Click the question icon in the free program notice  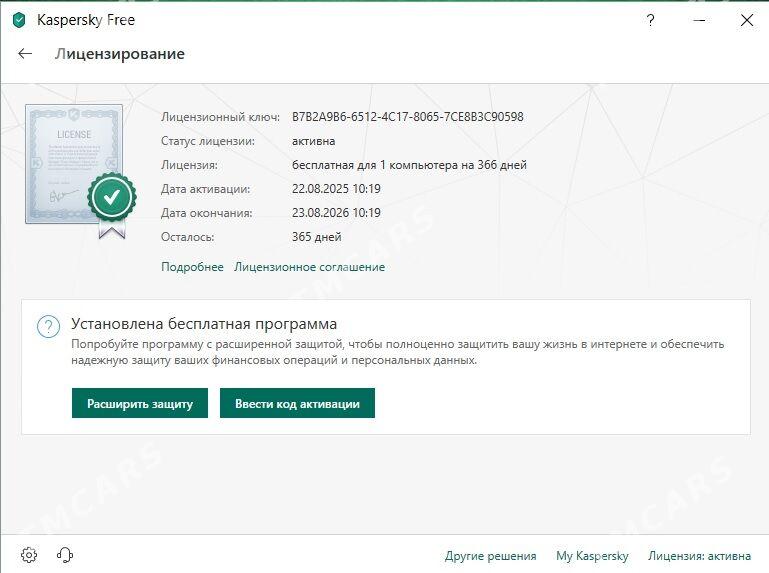49,326
